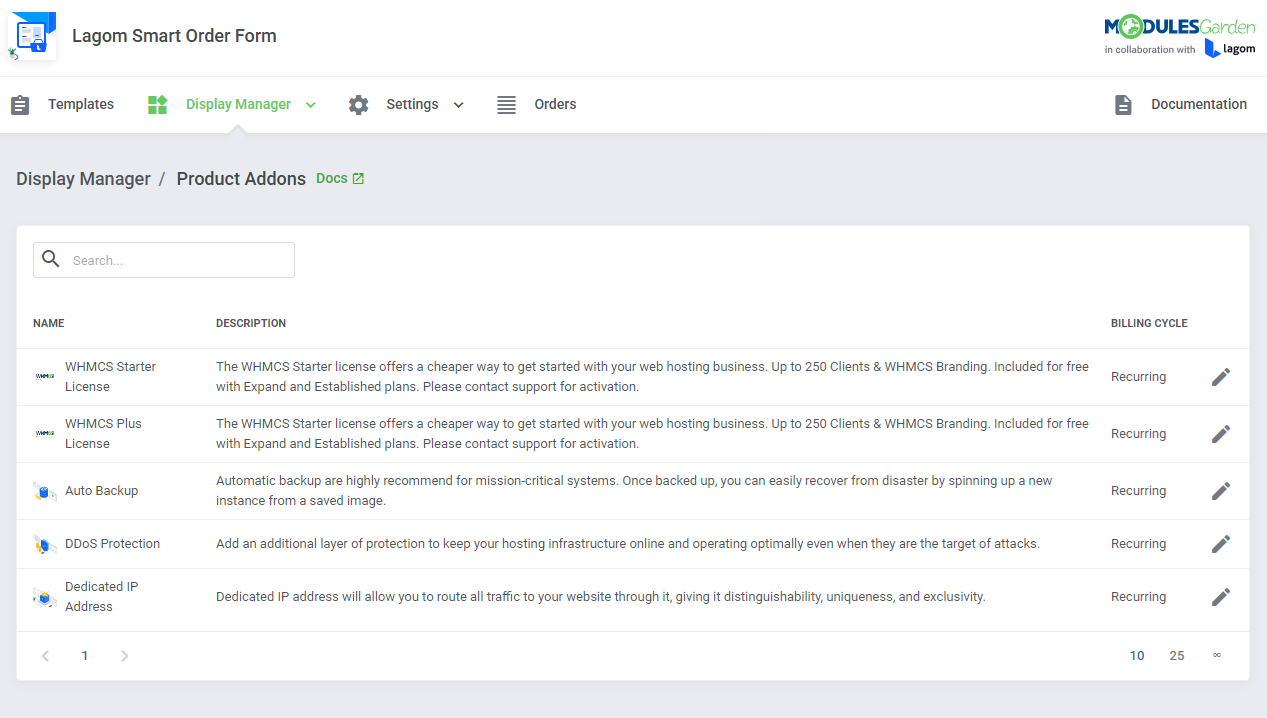Expand the Settings dropdown chevron
1267x718 pixels.
pyautogui.click(x=459, y=105)
